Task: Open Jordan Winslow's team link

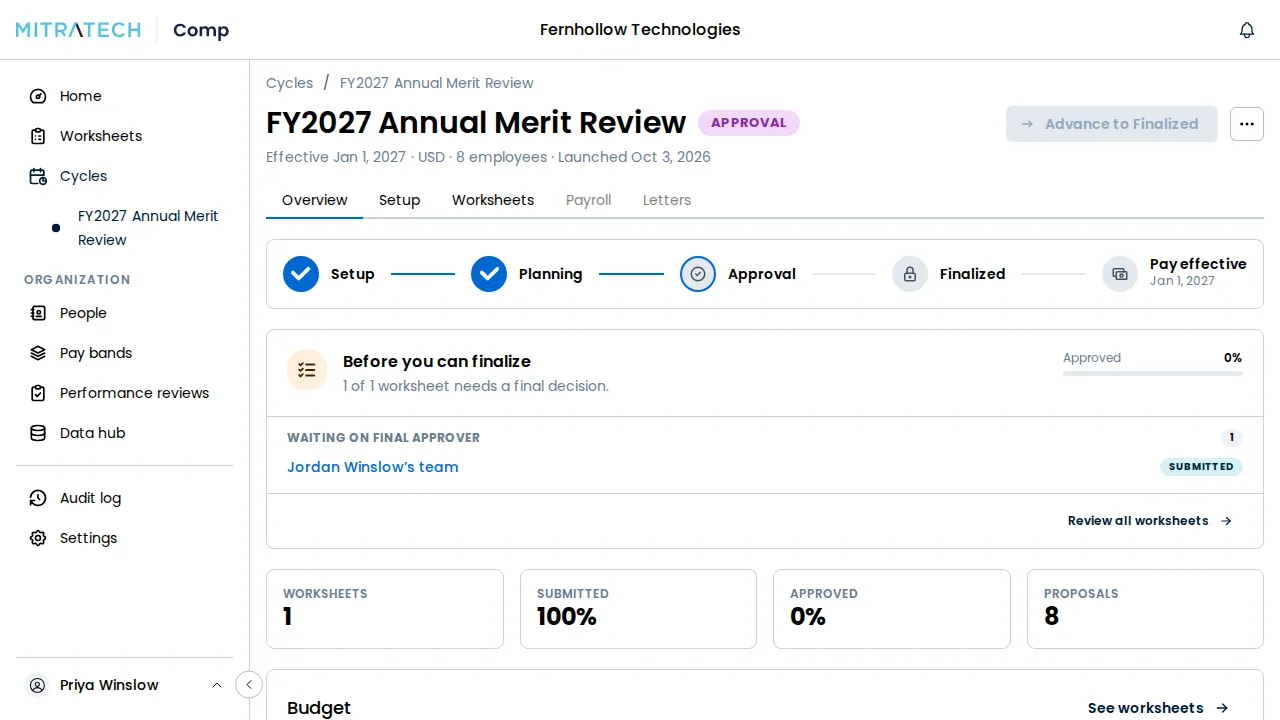Action: point(373,467)
